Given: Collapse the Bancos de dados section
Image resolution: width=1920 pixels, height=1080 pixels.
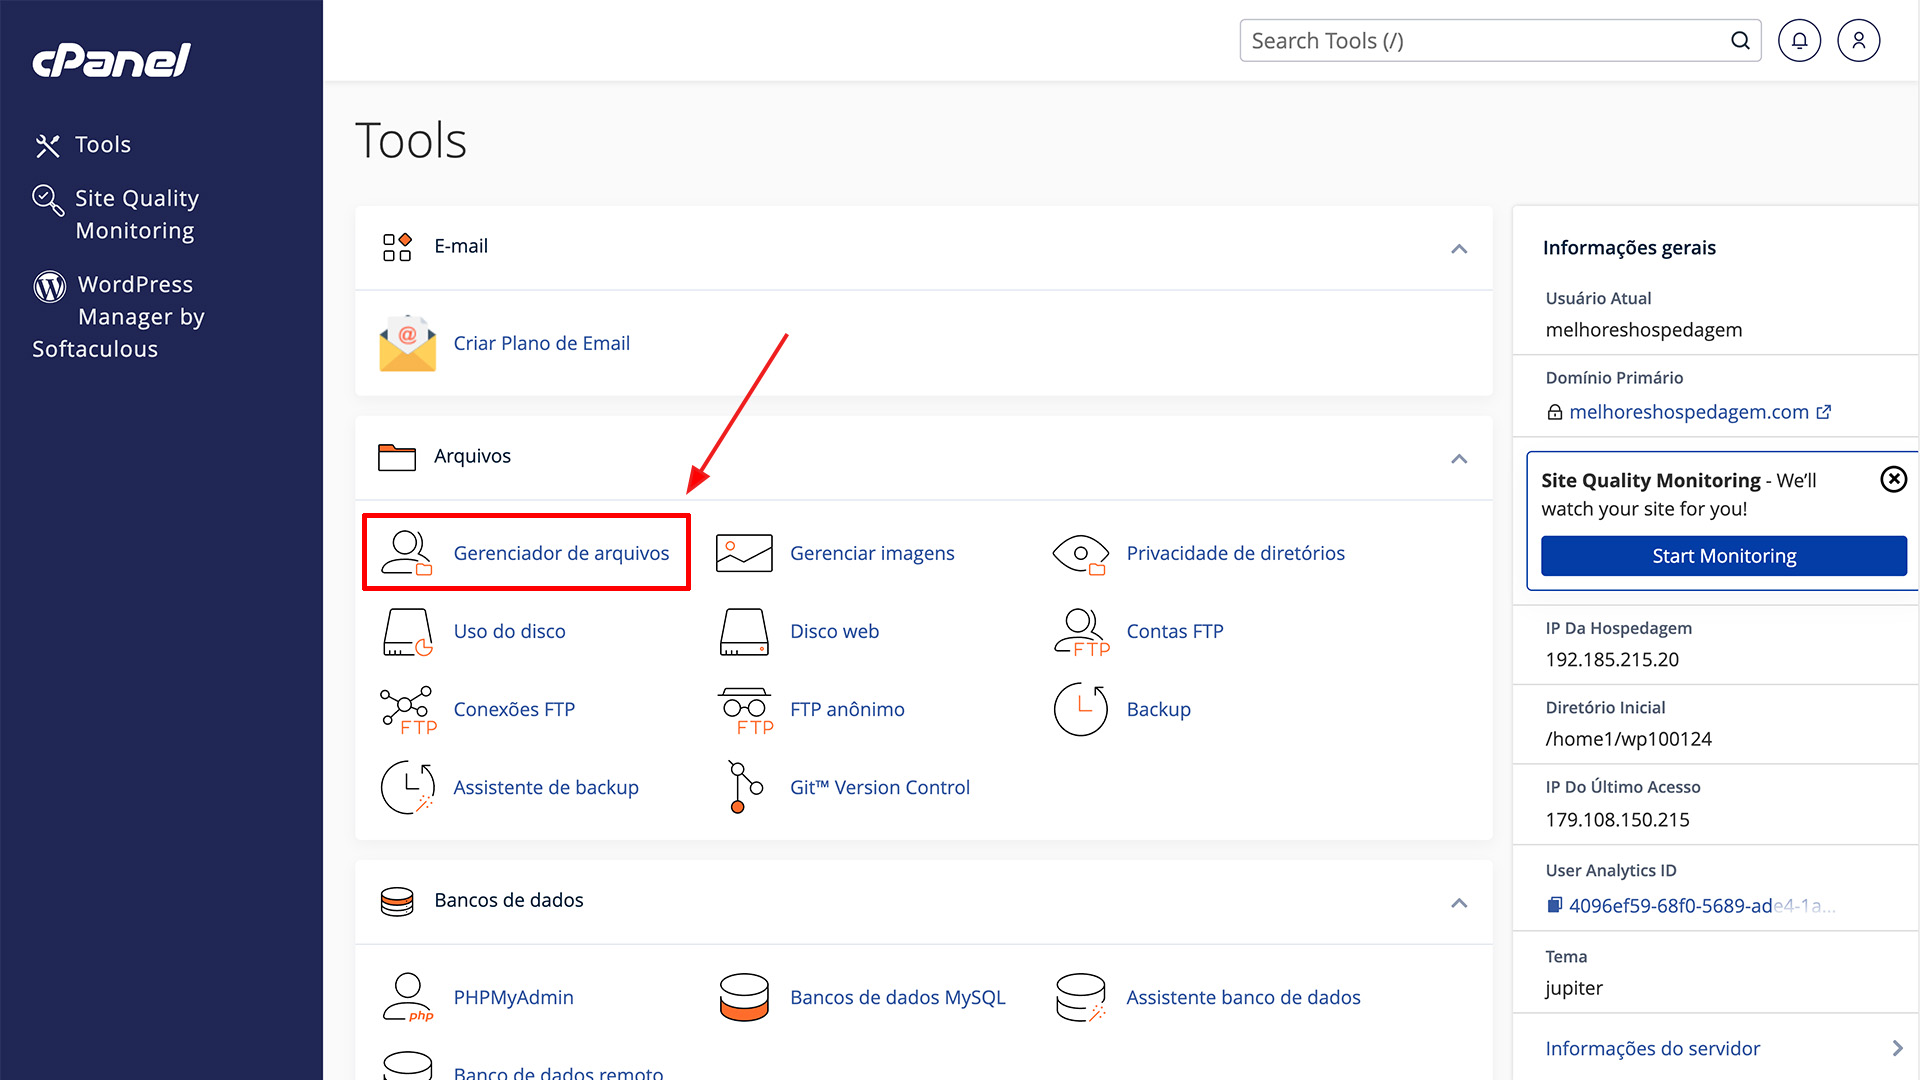Looking at the screenshot, I should click(1459, 902).
